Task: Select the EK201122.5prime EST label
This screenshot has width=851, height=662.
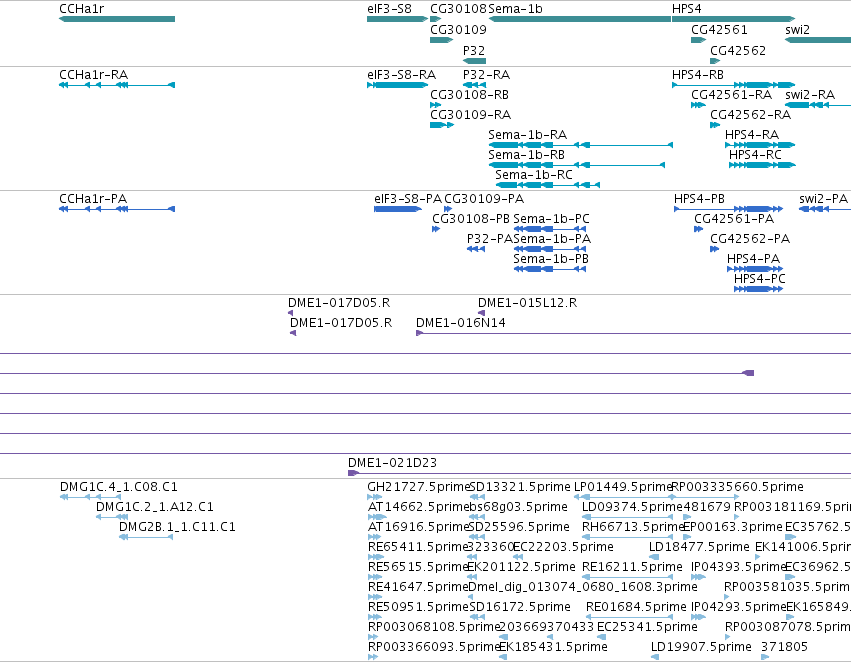Action: tap(522, 568)
